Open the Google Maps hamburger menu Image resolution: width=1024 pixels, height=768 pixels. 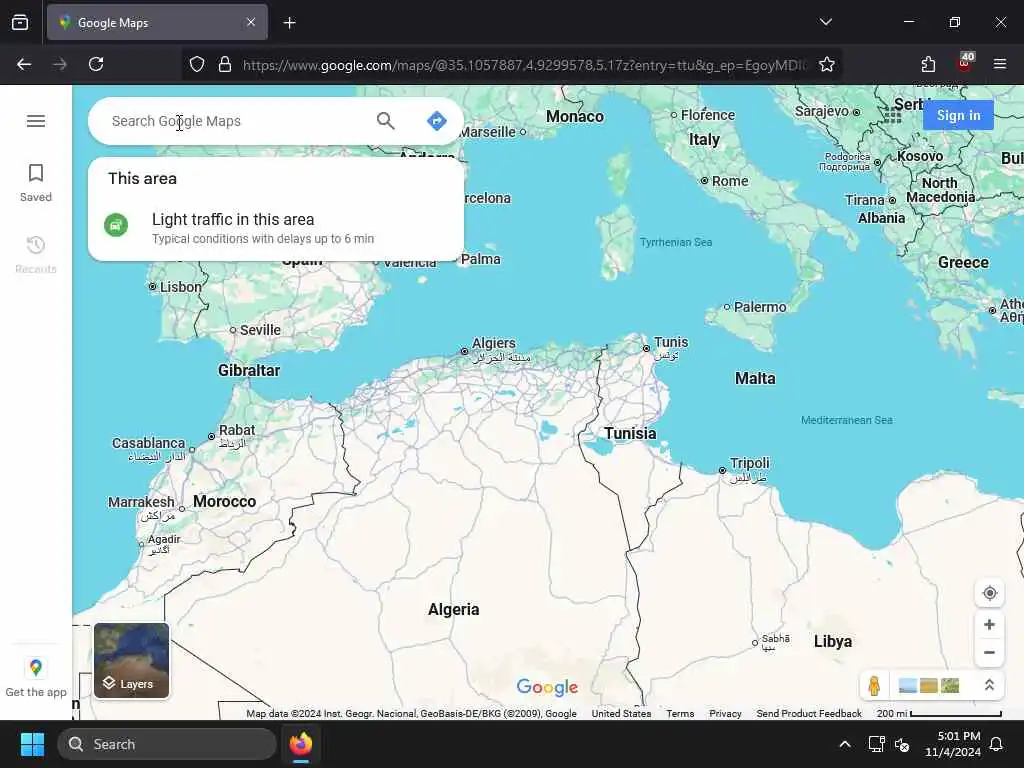pos(36,121)
